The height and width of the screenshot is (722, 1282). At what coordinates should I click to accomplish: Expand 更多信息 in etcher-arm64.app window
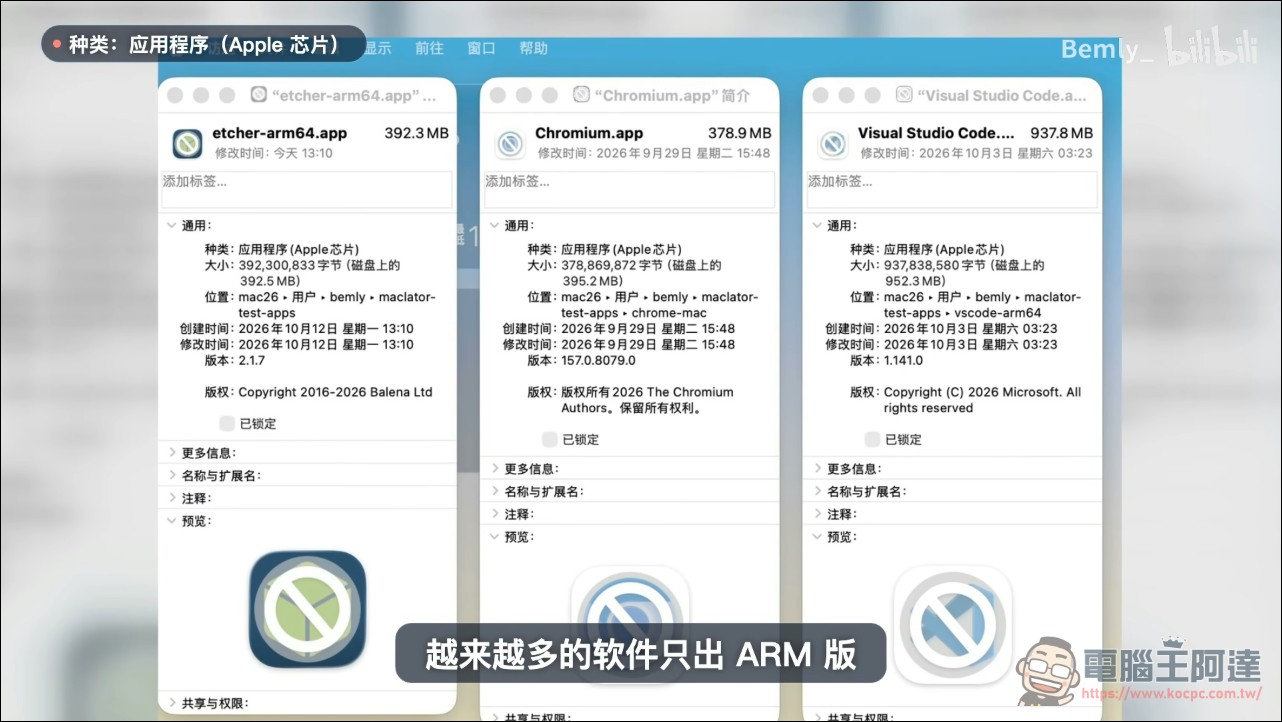coord(171,453)
